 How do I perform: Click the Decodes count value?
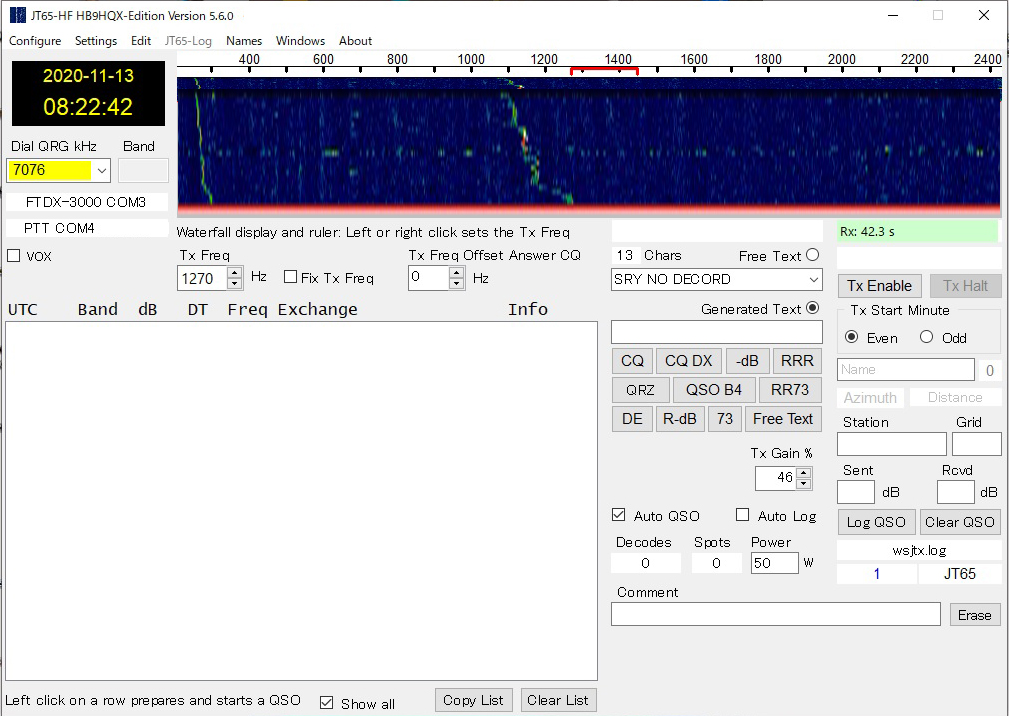click(x=645, y=563)
